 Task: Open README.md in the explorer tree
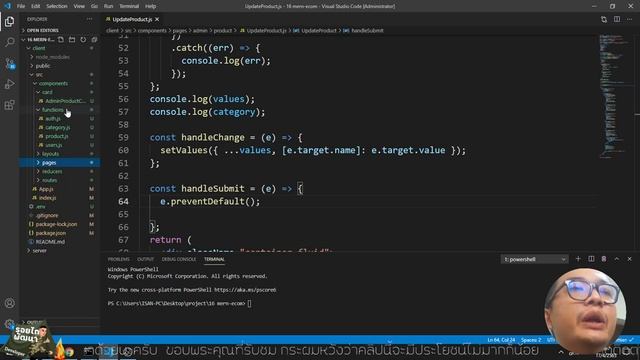point(50,242)
